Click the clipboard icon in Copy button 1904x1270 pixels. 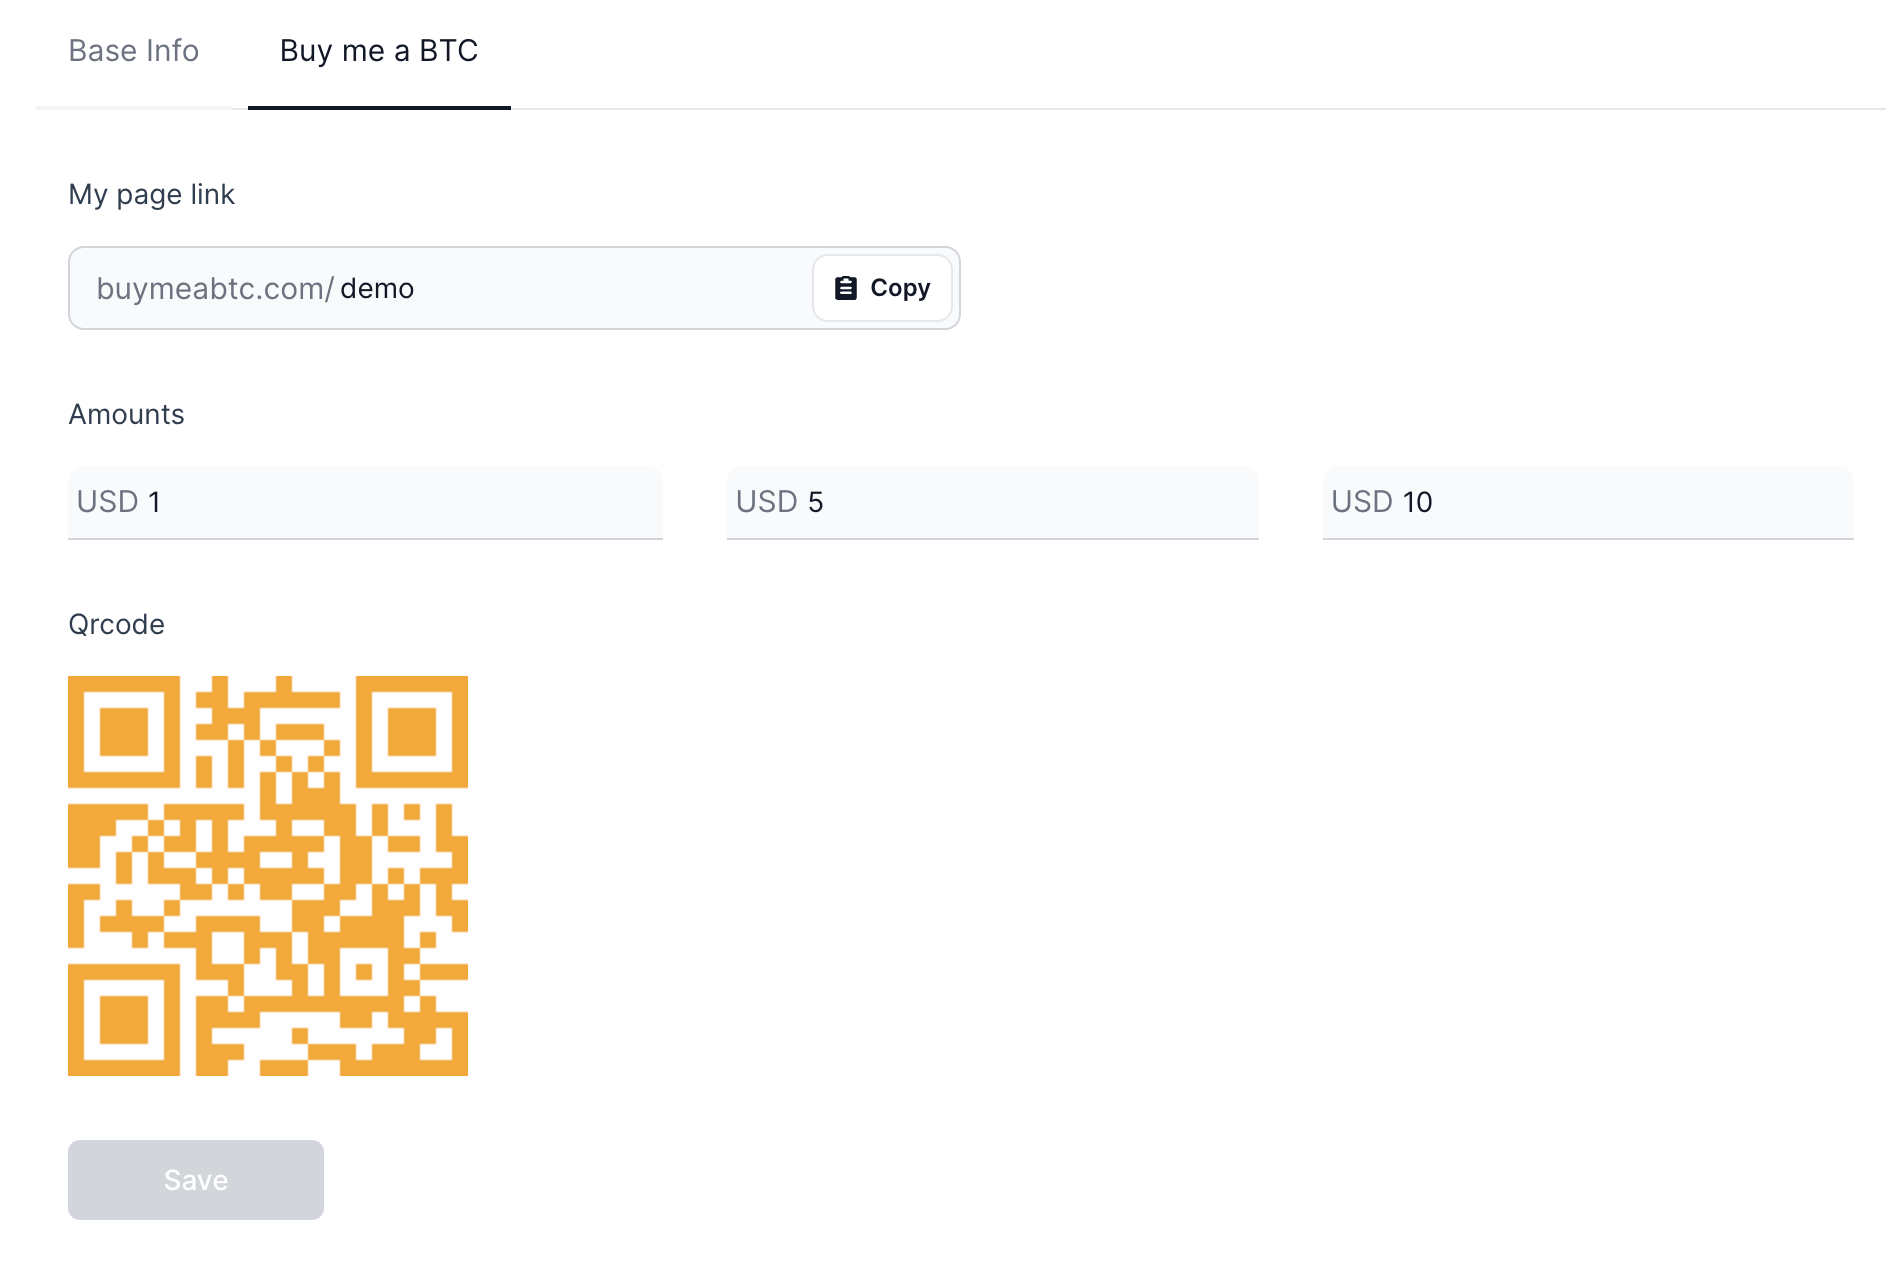pyautogui.click(x=846, y=288)
